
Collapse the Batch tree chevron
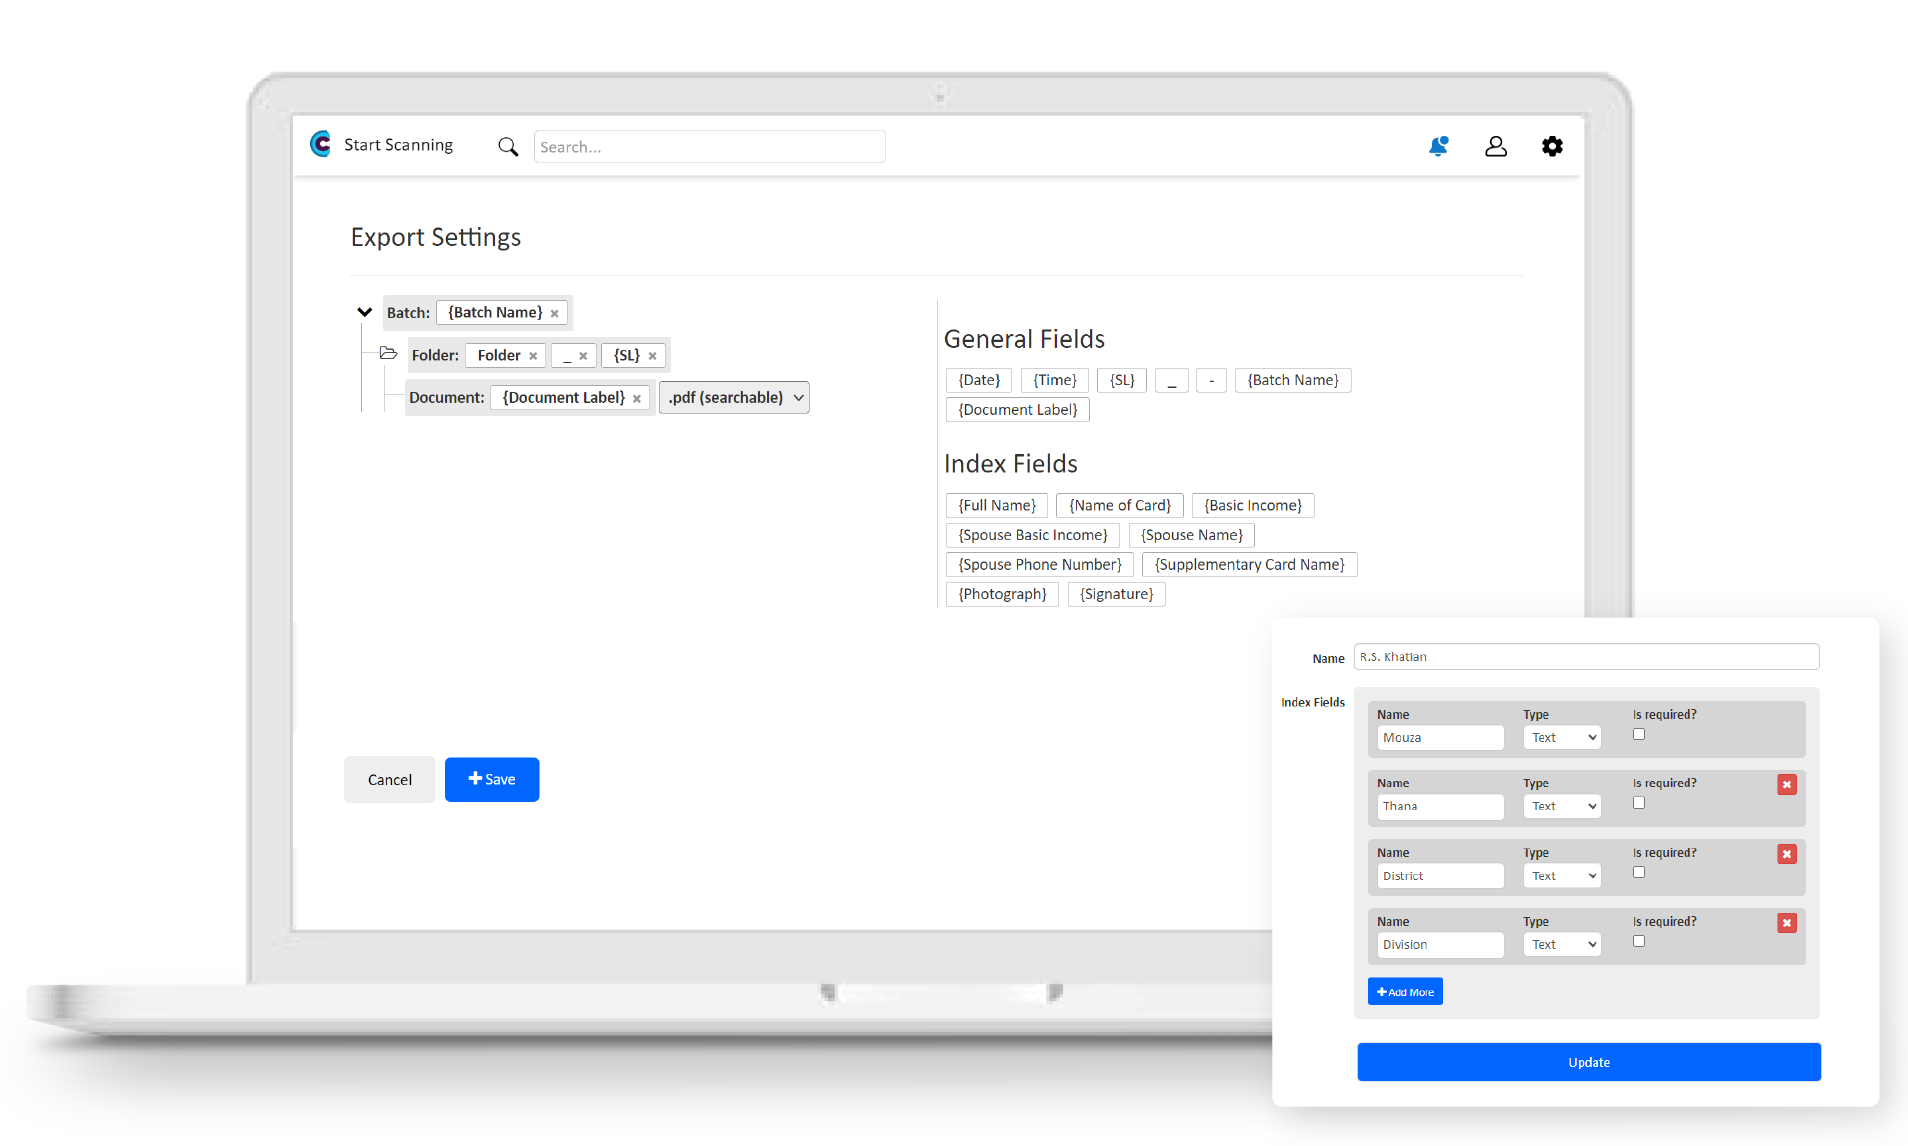click(x=365, y=312)
